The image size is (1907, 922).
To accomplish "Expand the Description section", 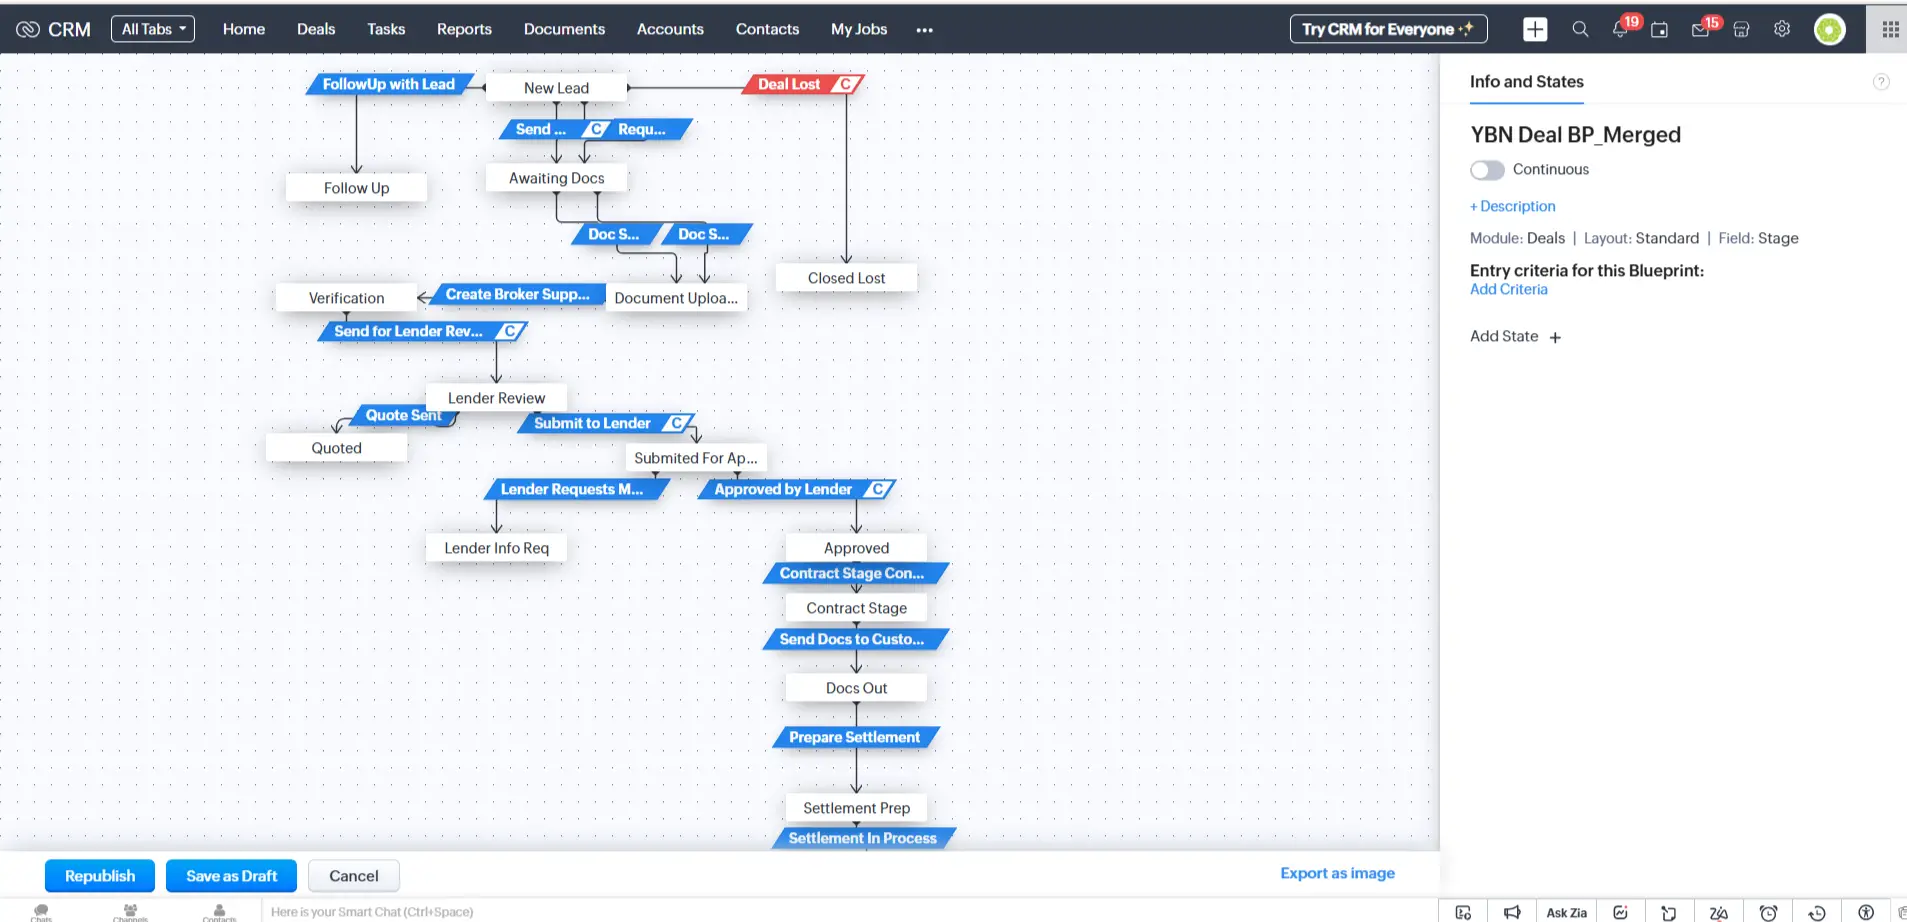I will [x=1512, y=206].
